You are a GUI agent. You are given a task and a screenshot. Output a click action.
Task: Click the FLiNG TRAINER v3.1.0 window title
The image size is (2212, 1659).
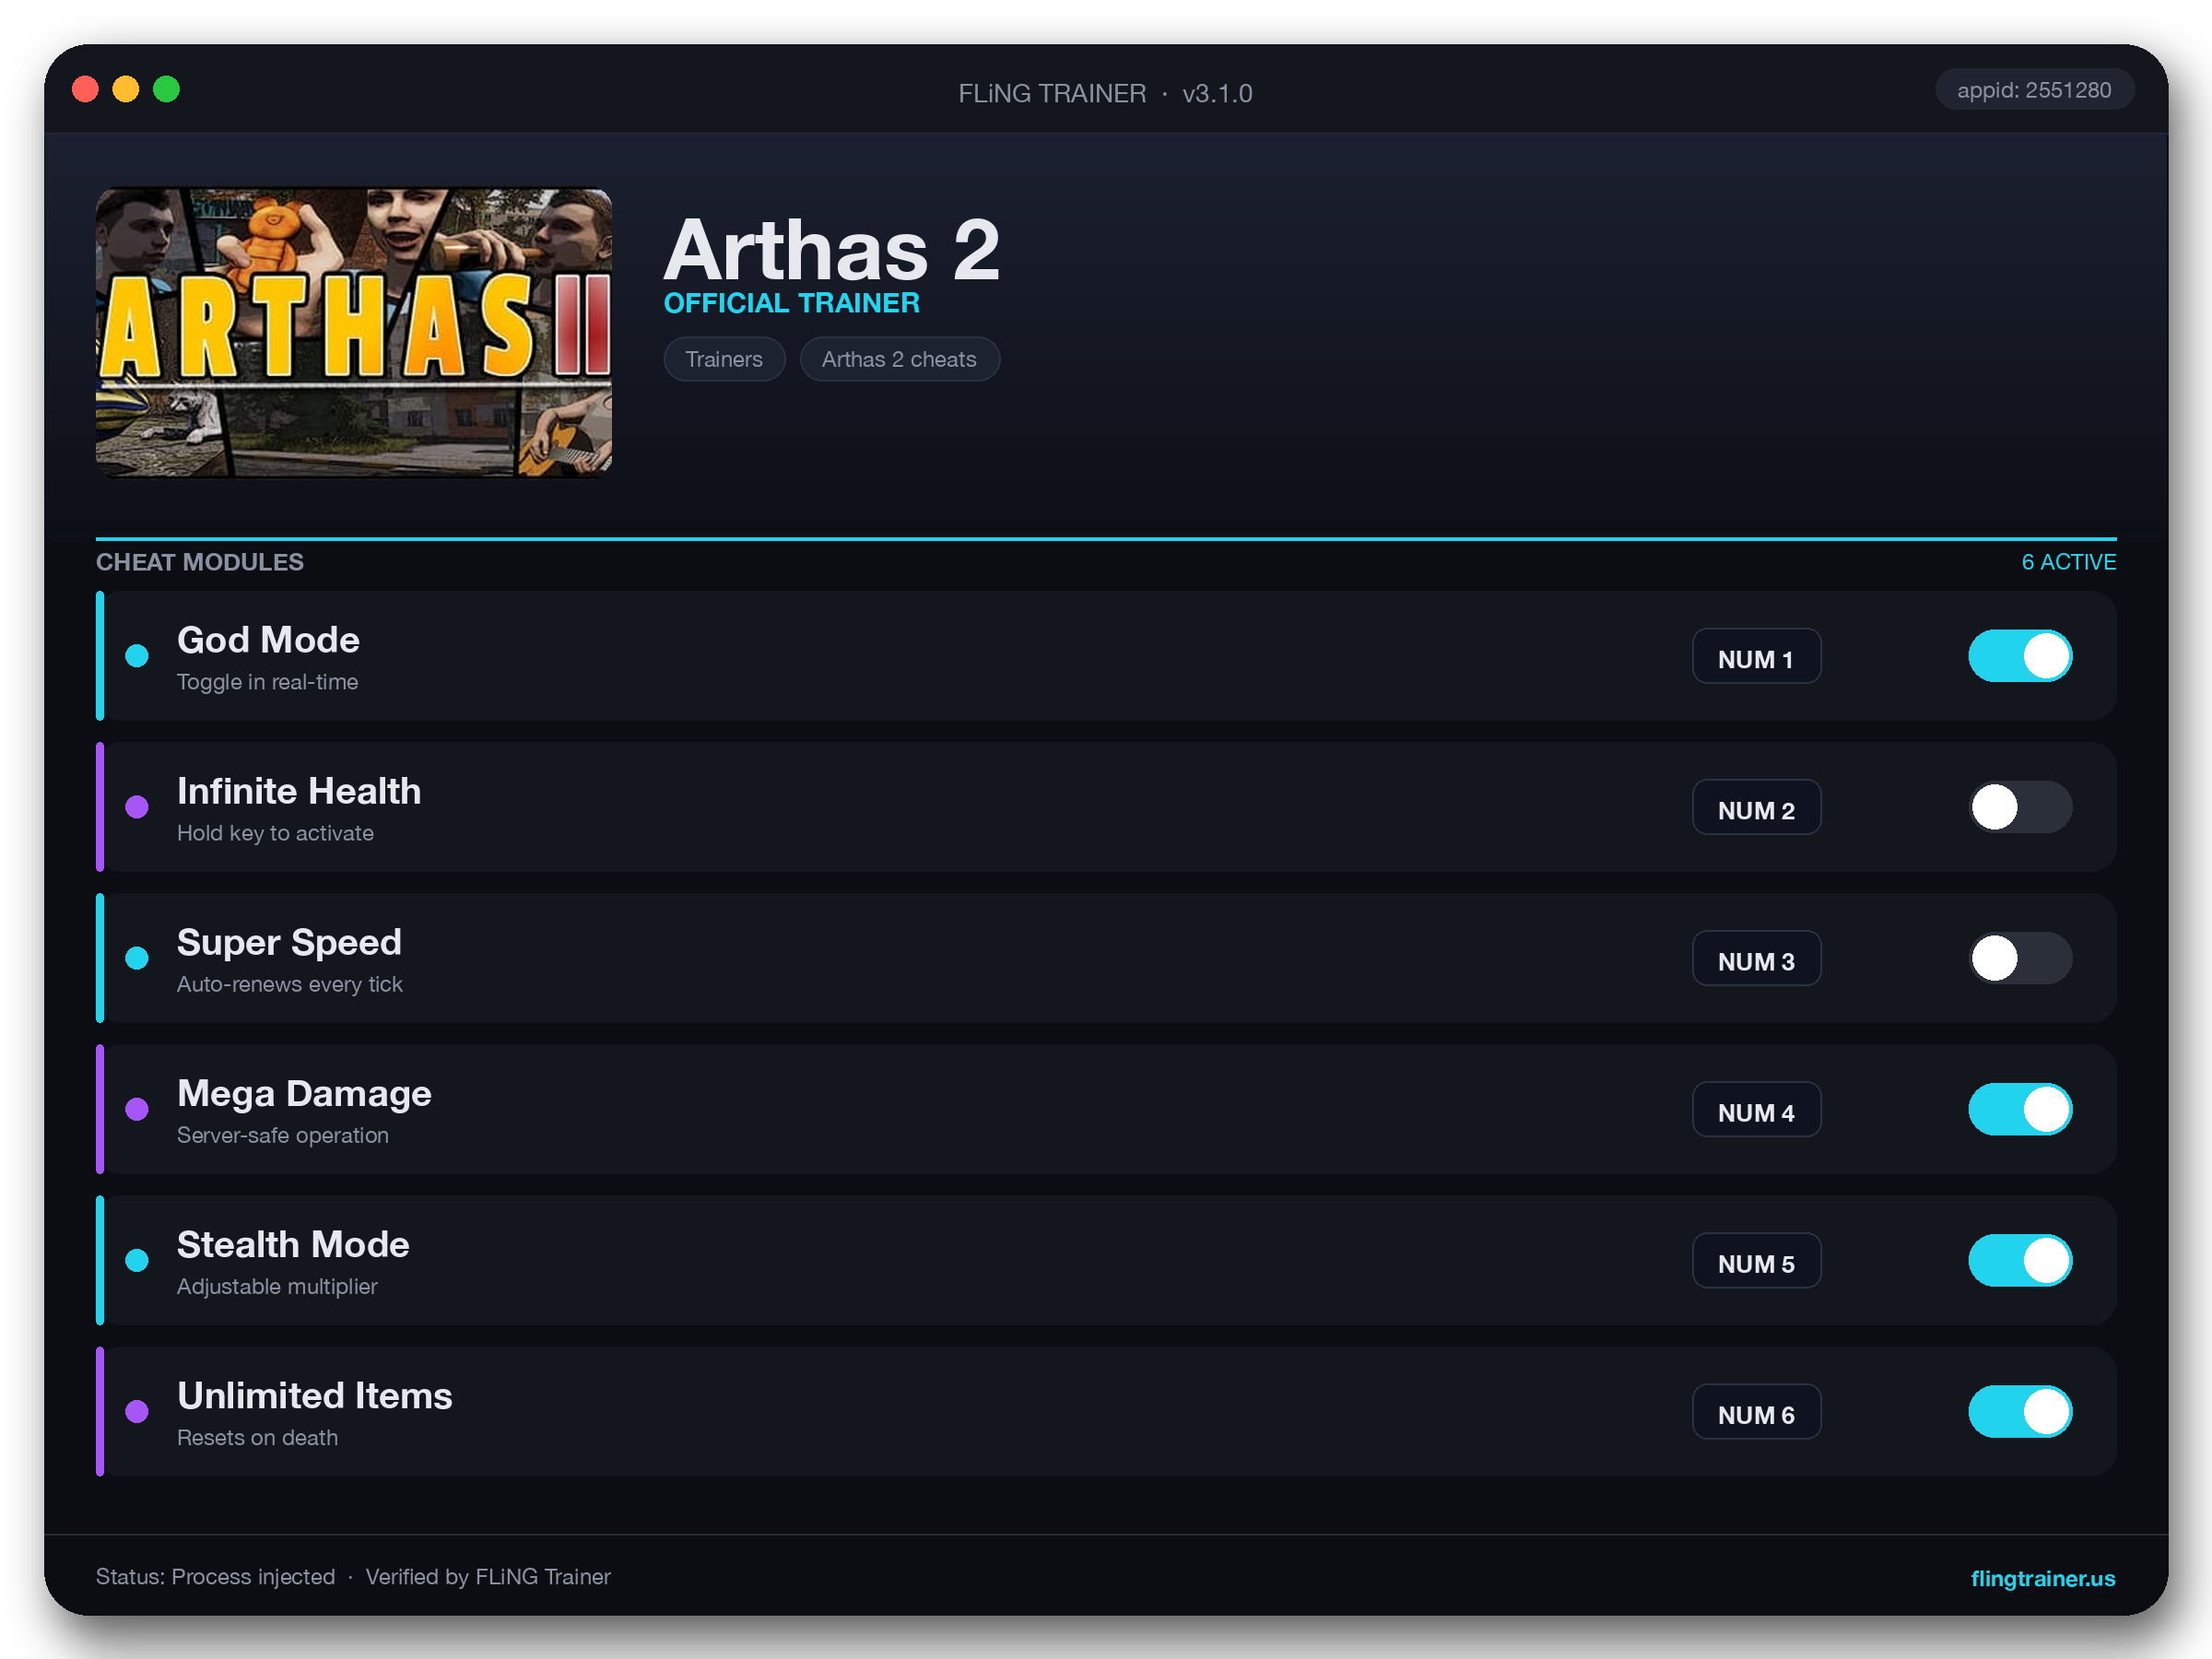click(1105, 93)
